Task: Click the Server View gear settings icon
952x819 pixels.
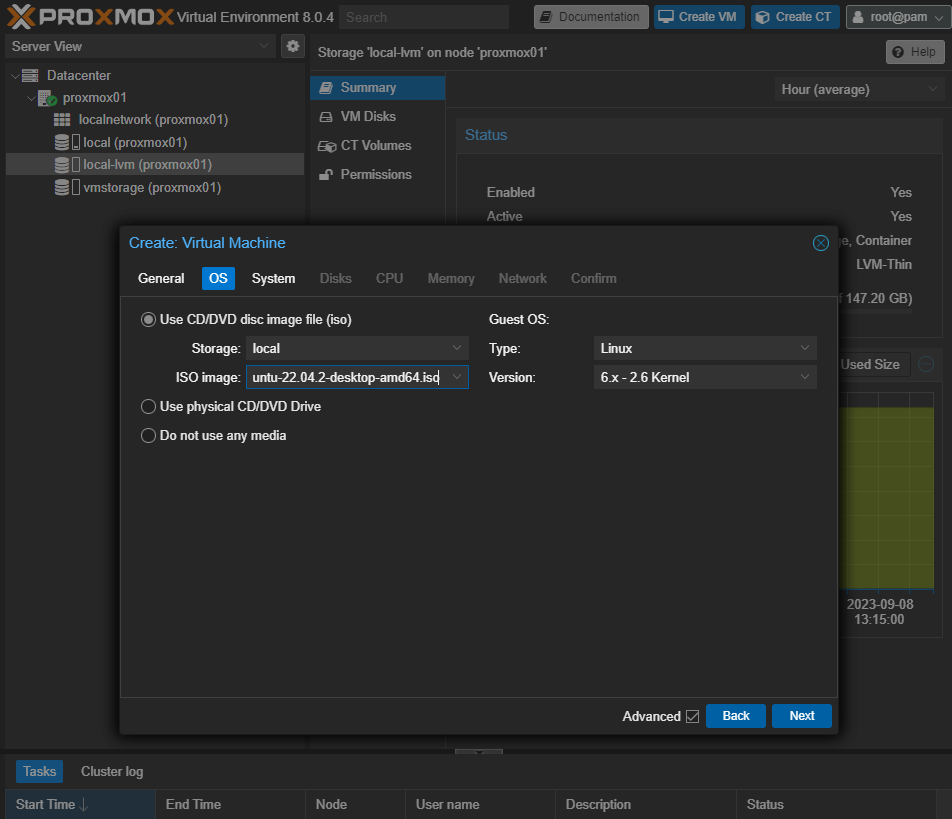Action: coord(292,46)
